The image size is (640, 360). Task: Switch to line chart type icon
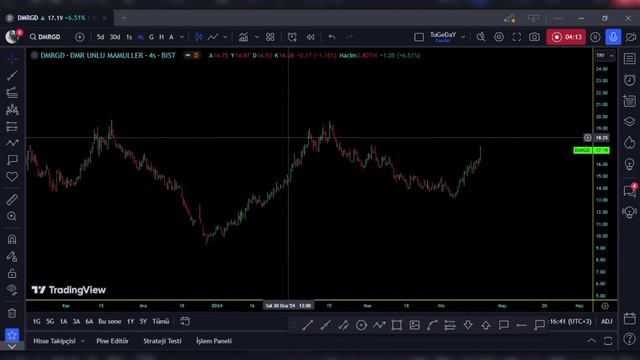[213, 37]
